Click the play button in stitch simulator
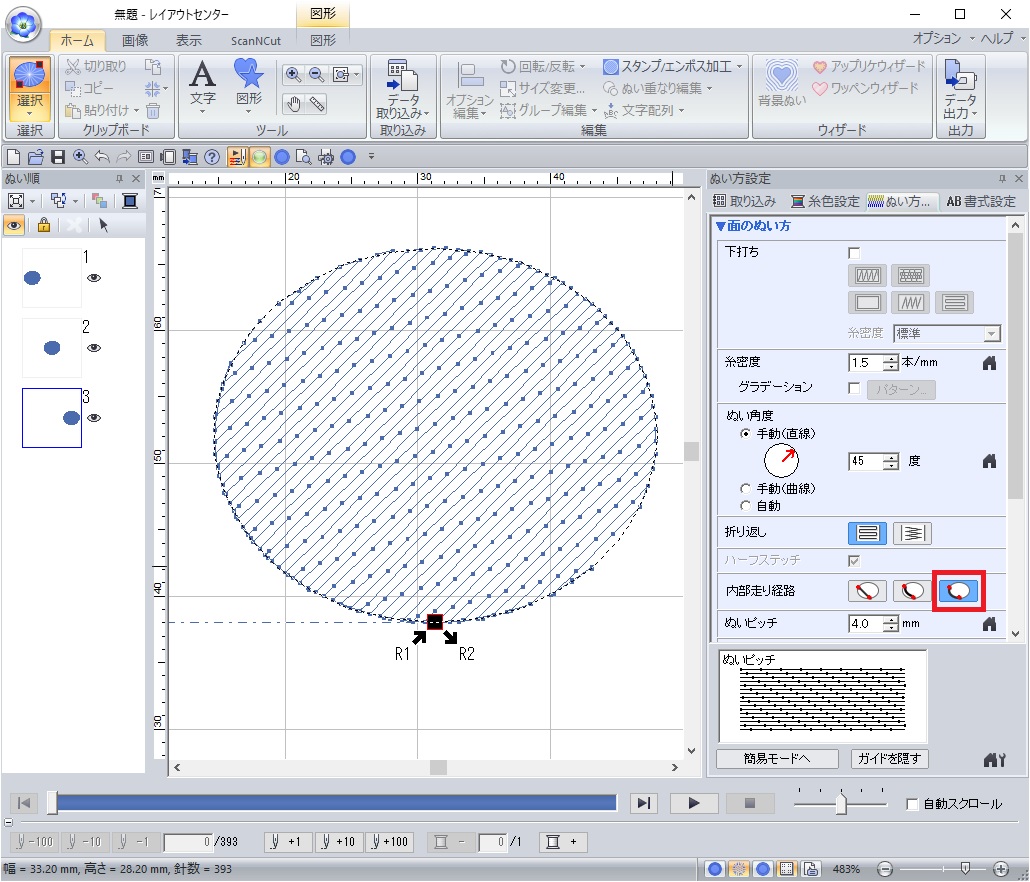This screenshot has width=1030, height=882. coord(694,803)
